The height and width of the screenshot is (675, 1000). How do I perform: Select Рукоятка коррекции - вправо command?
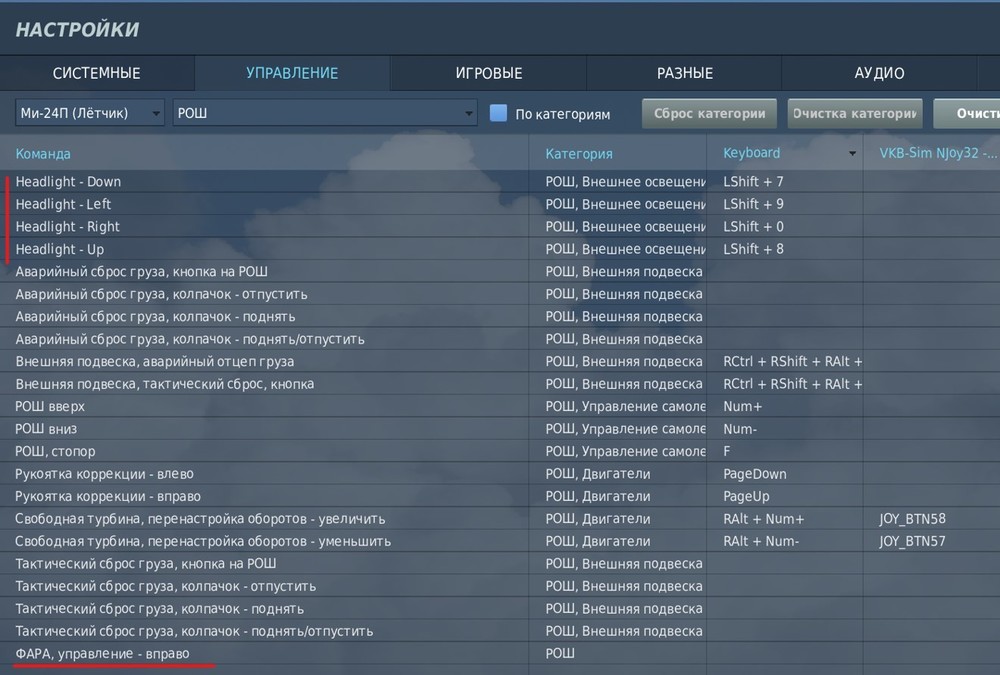(108, 496)
